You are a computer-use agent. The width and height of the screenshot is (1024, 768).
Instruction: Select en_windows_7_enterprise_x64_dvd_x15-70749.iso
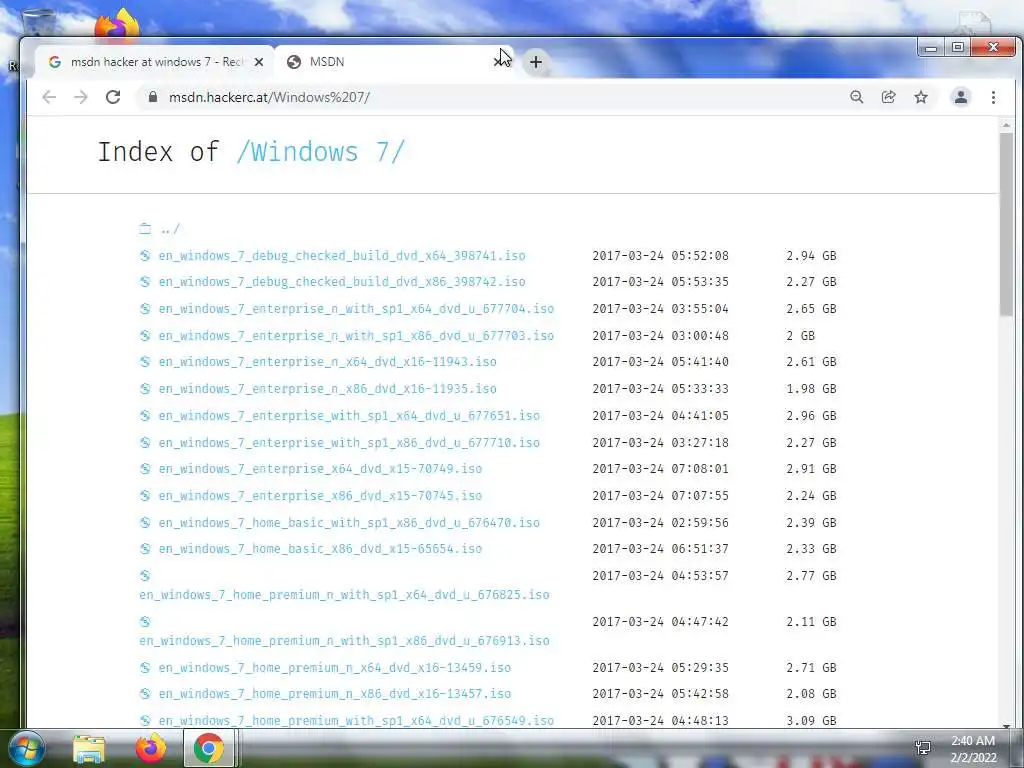pos(320,469)
